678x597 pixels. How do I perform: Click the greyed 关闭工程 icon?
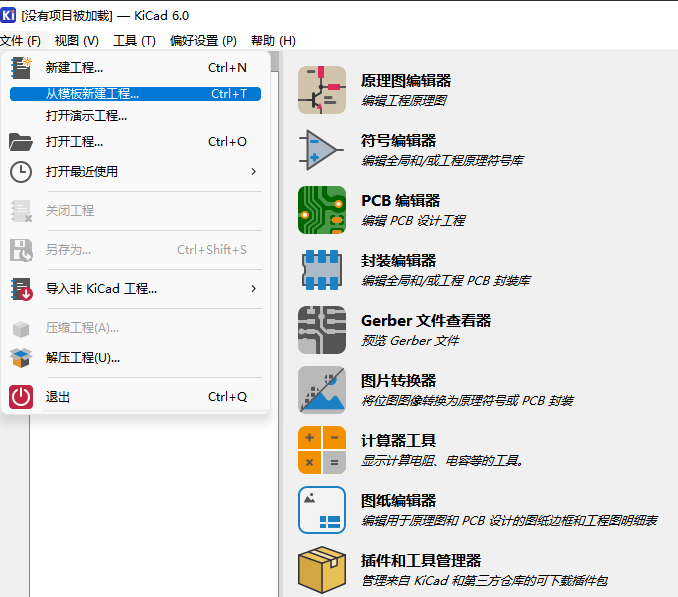click(x=21, y=211)
